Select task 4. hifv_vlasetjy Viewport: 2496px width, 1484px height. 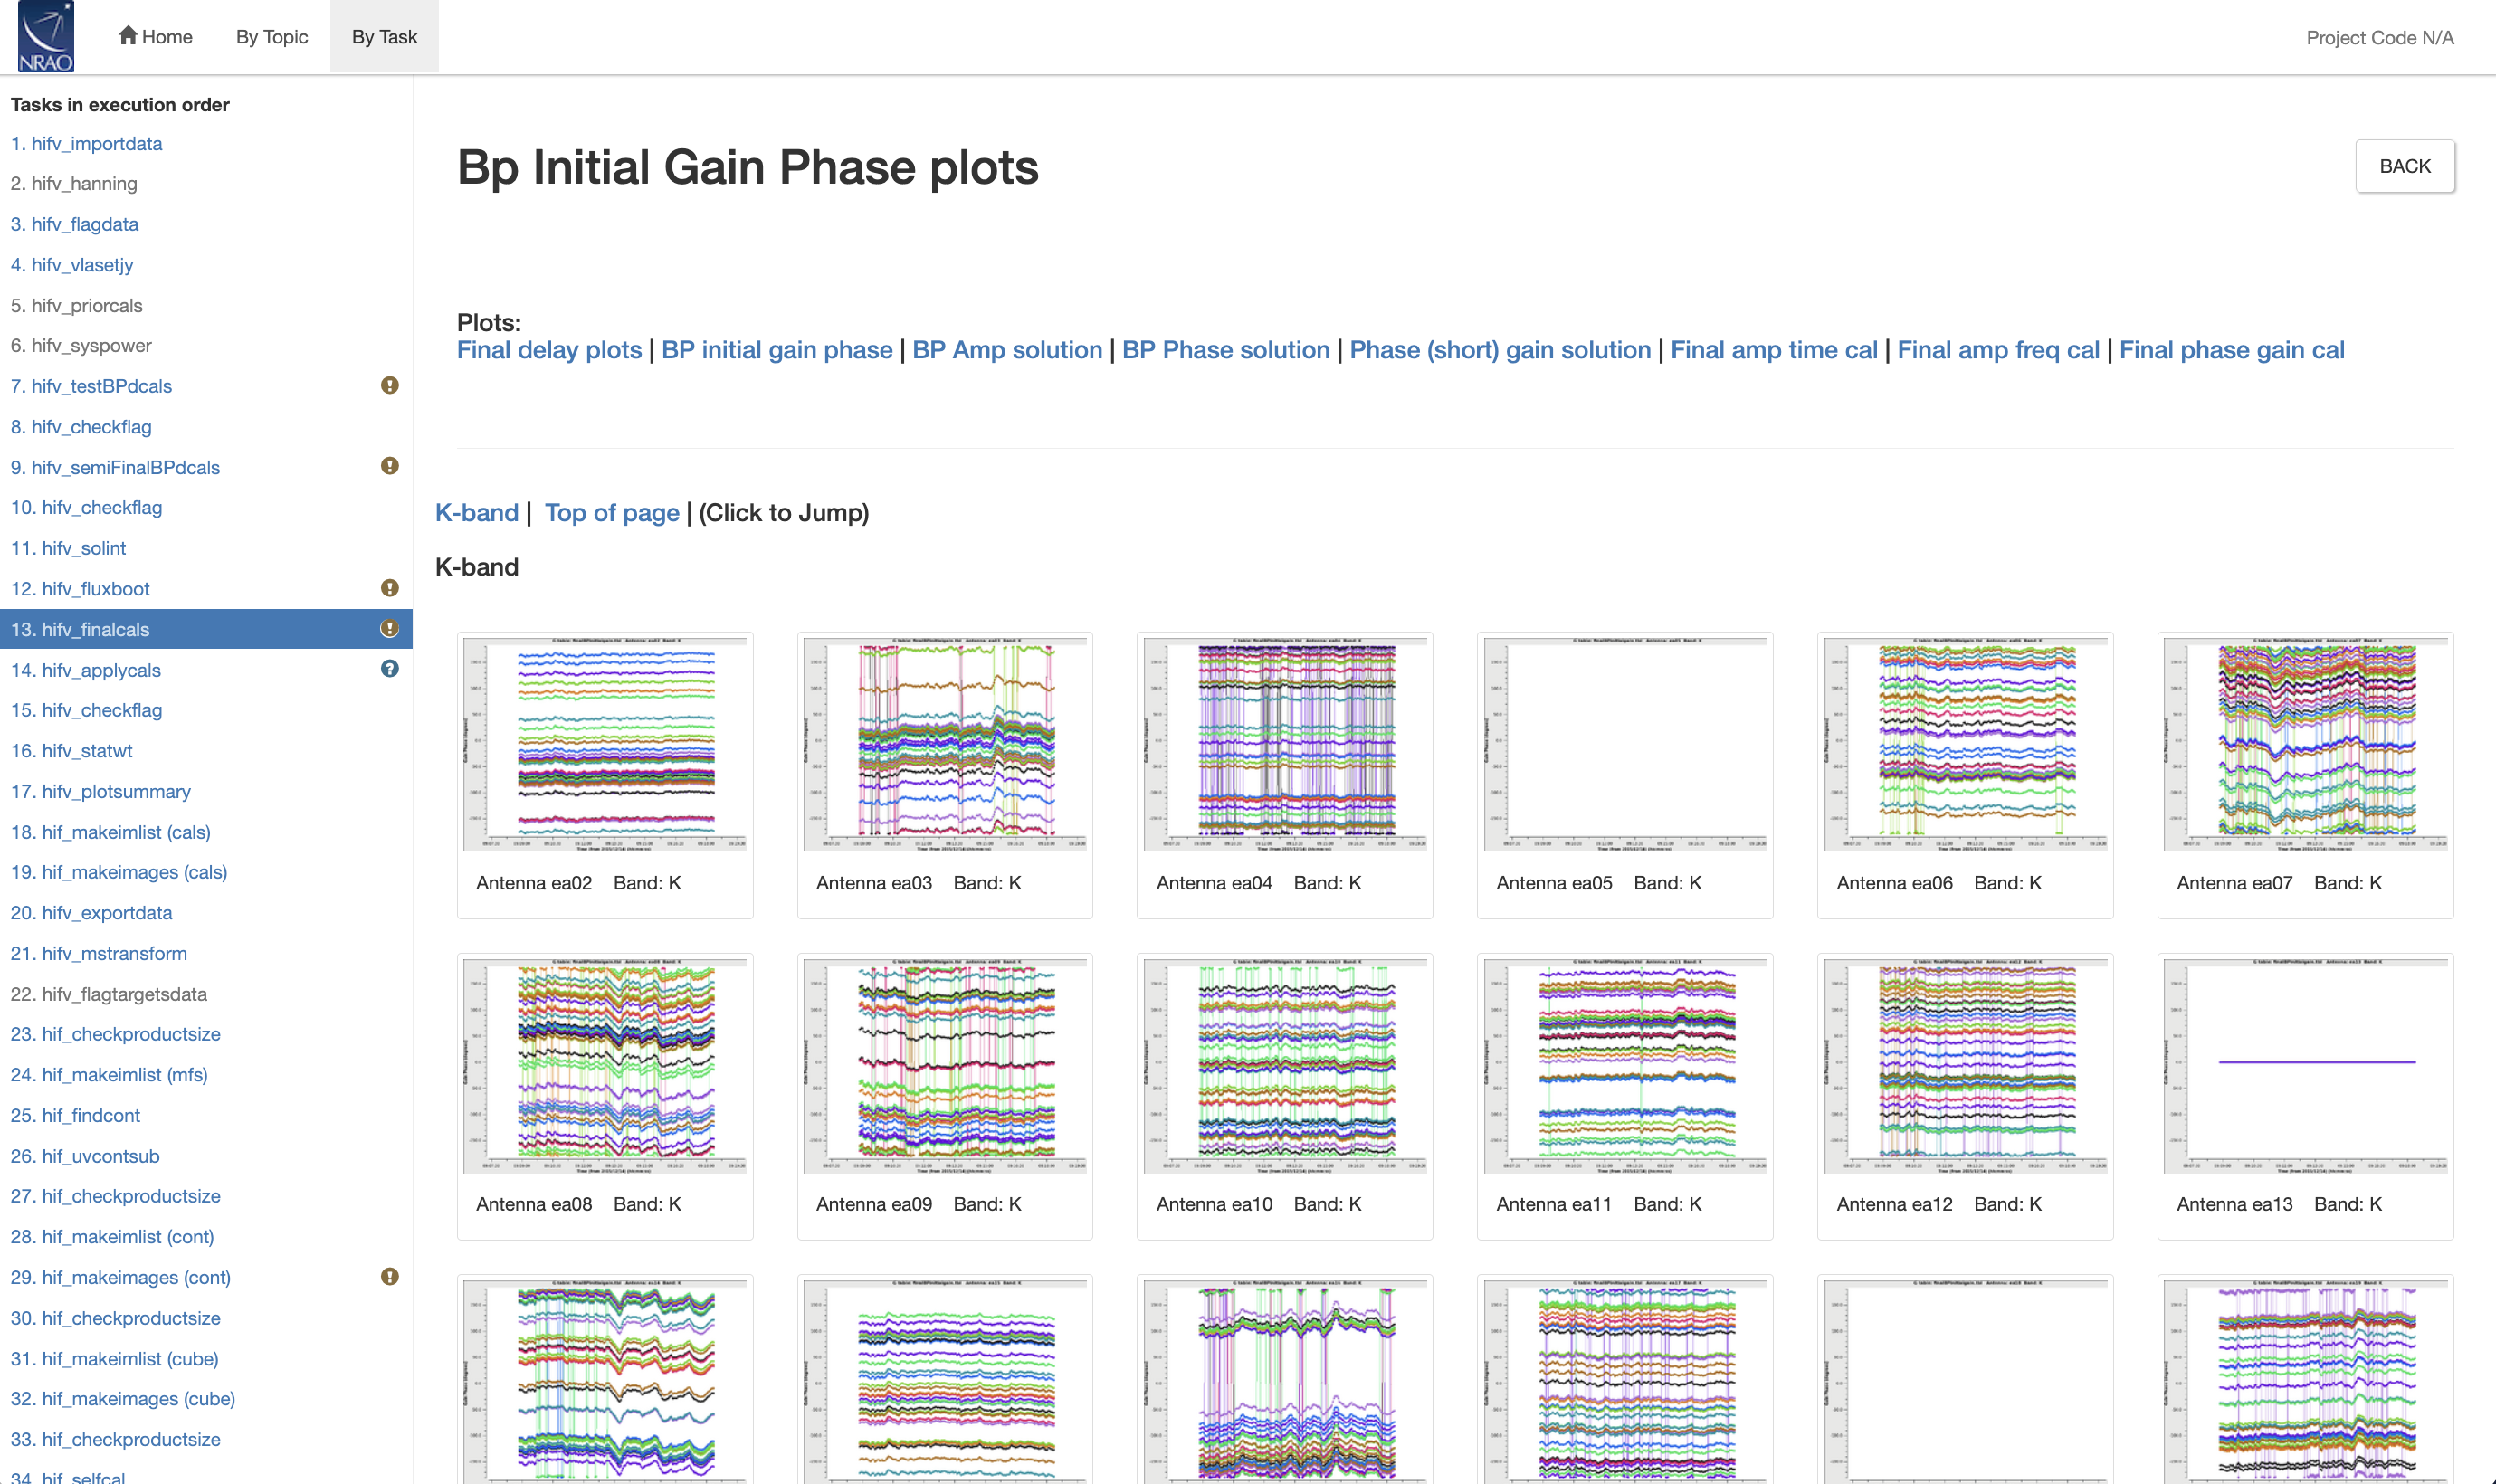tap(72, 264)
